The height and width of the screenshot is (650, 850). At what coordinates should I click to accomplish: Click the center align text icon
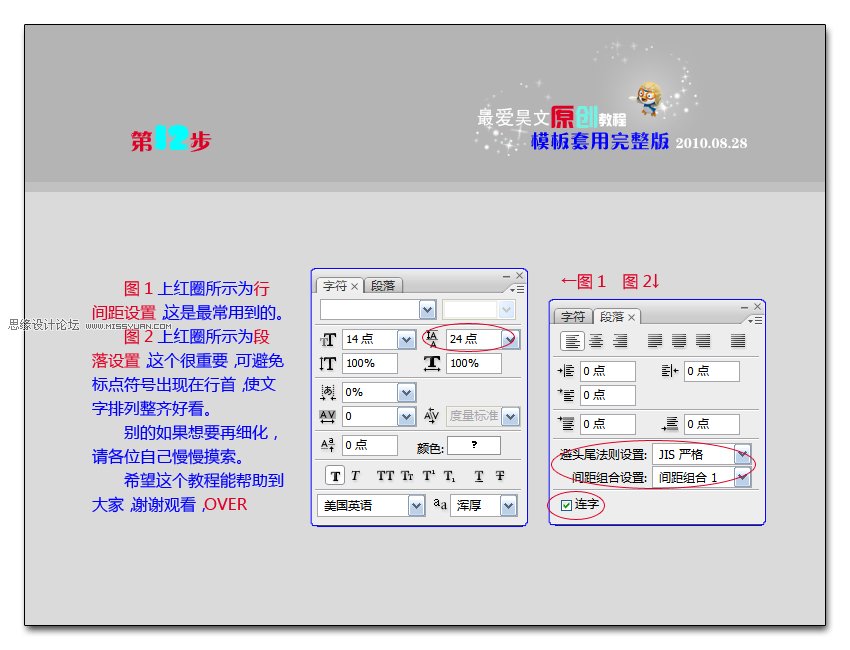(x=596, y=341)
